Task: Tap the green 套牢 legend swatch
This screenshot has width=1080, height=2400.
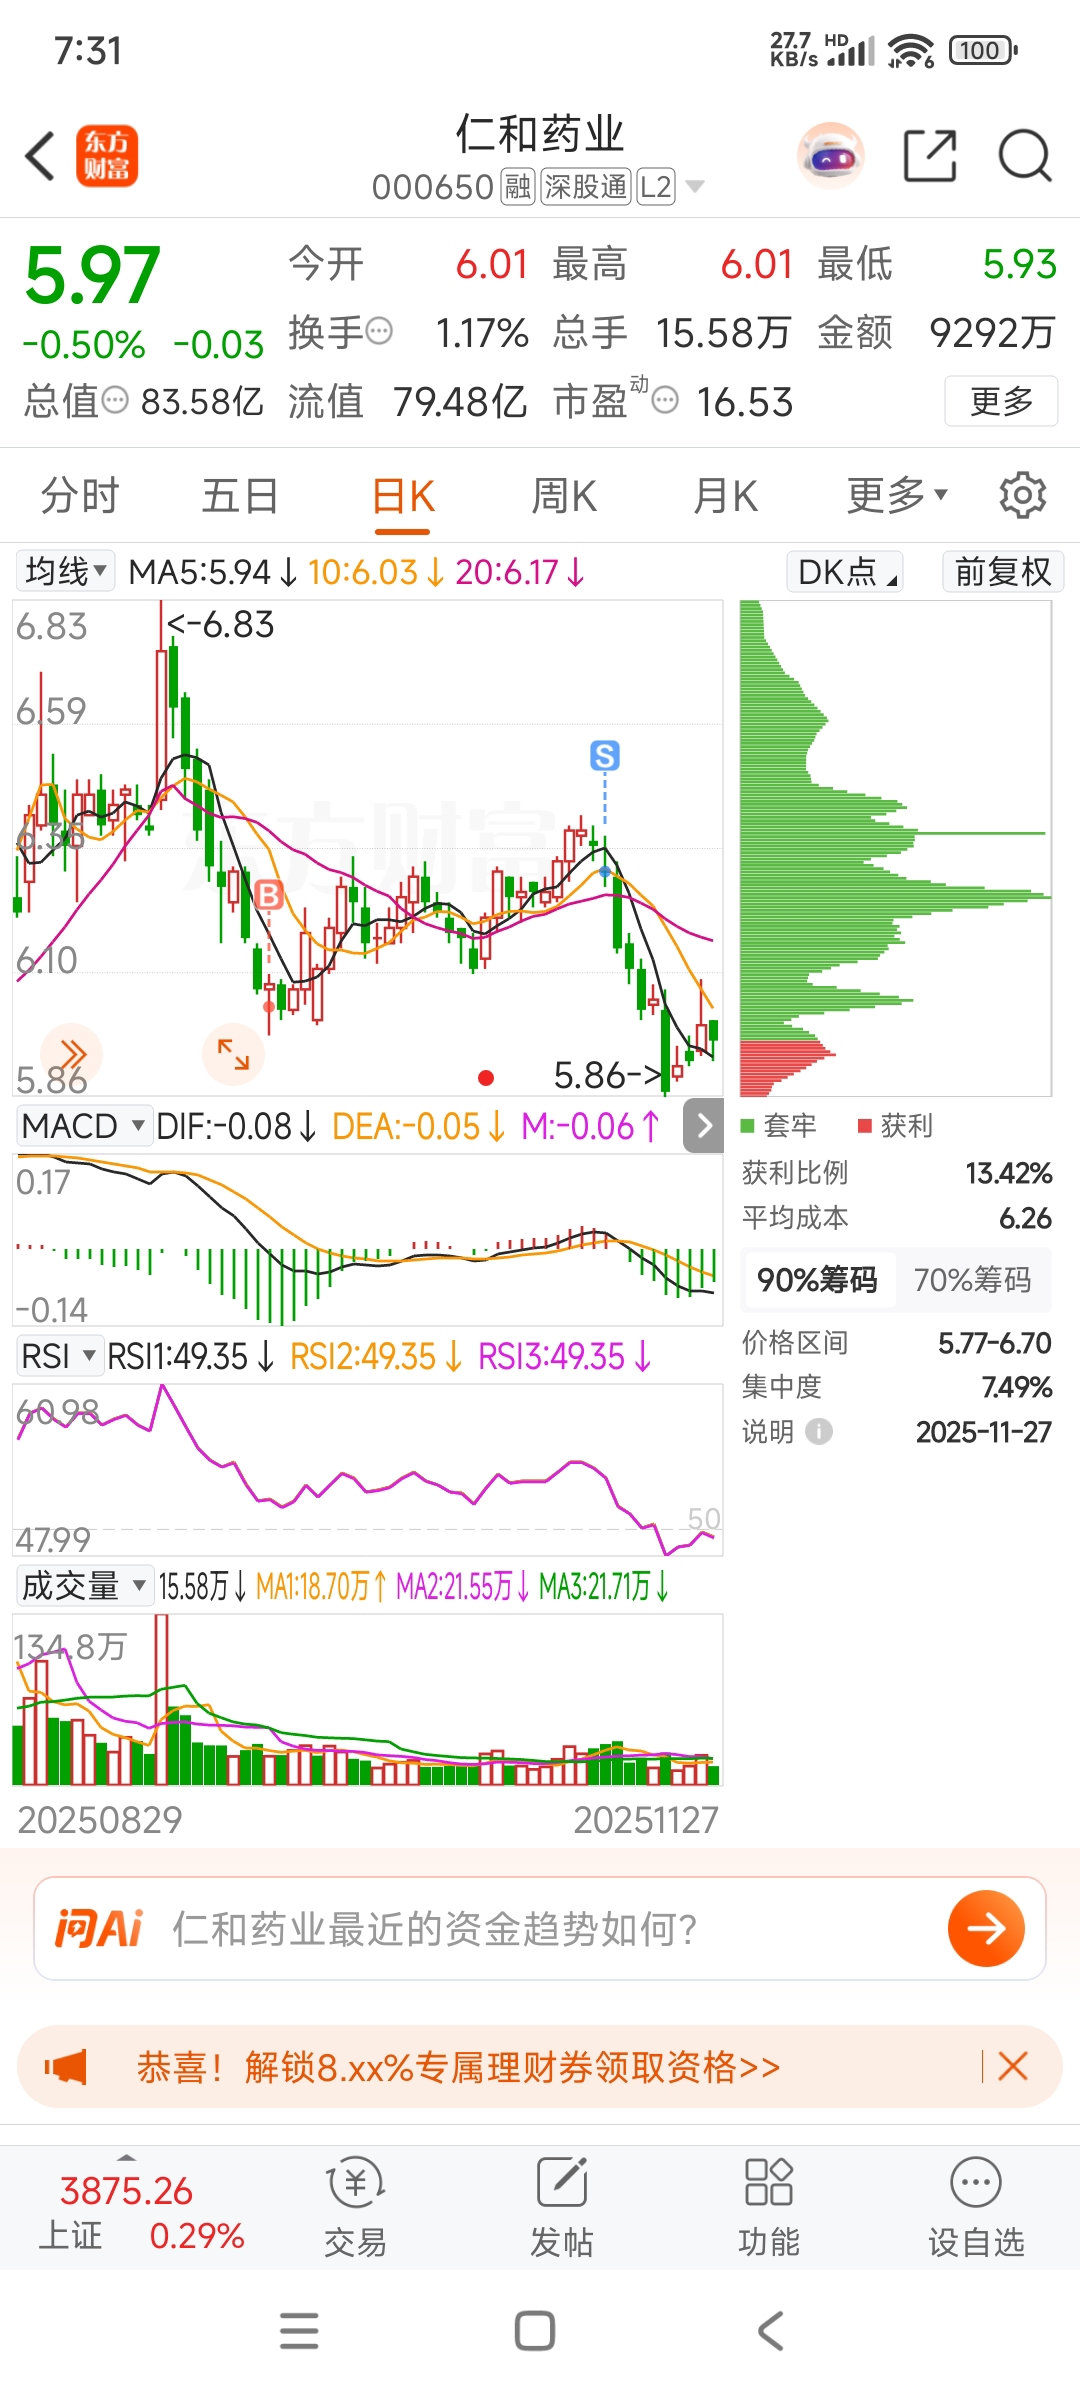Action: point(747,1126)
